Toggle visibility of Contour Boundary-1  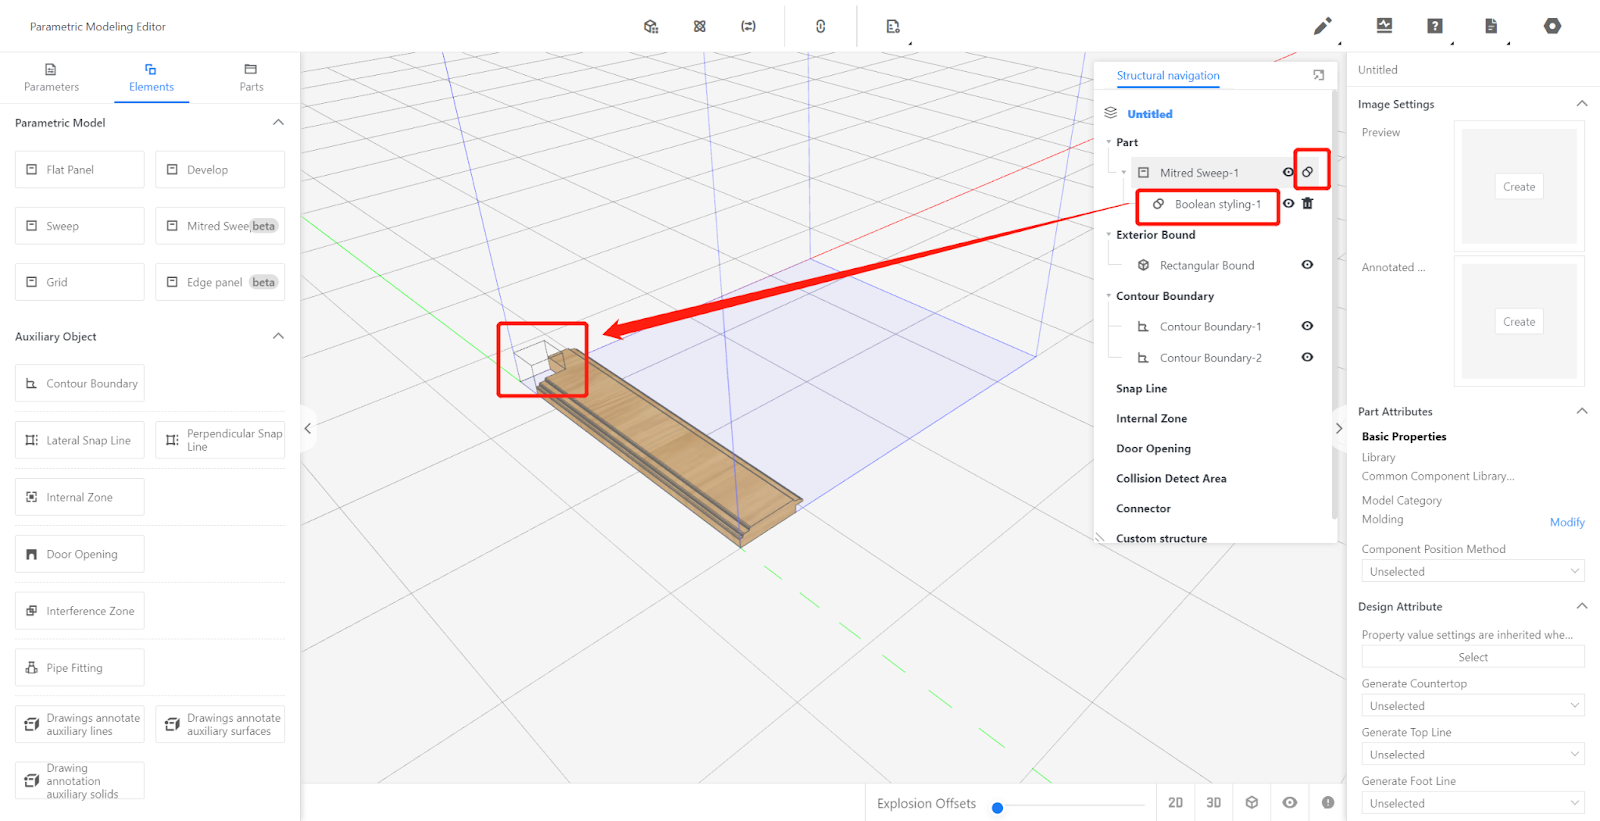point(1307,326)
